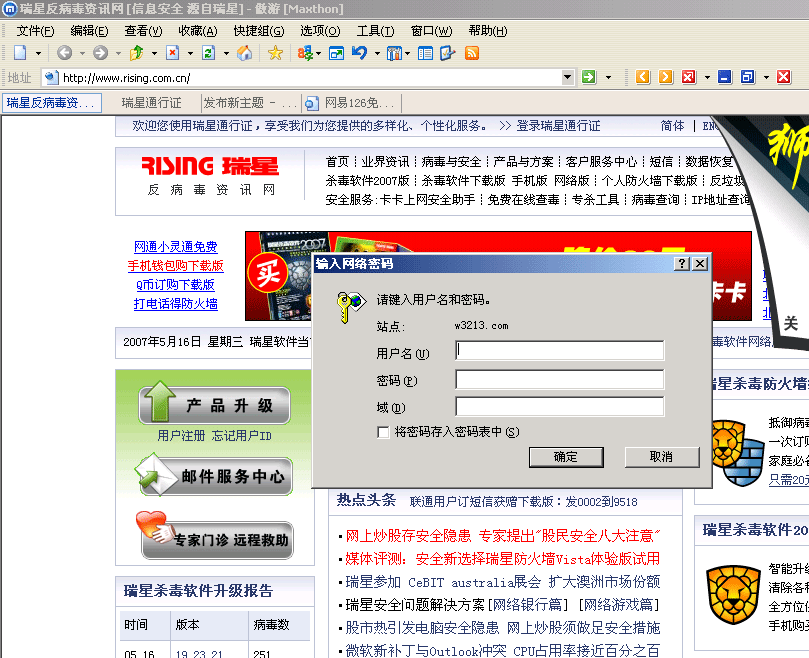Open the 选项(O) menu

click(320, 31)
